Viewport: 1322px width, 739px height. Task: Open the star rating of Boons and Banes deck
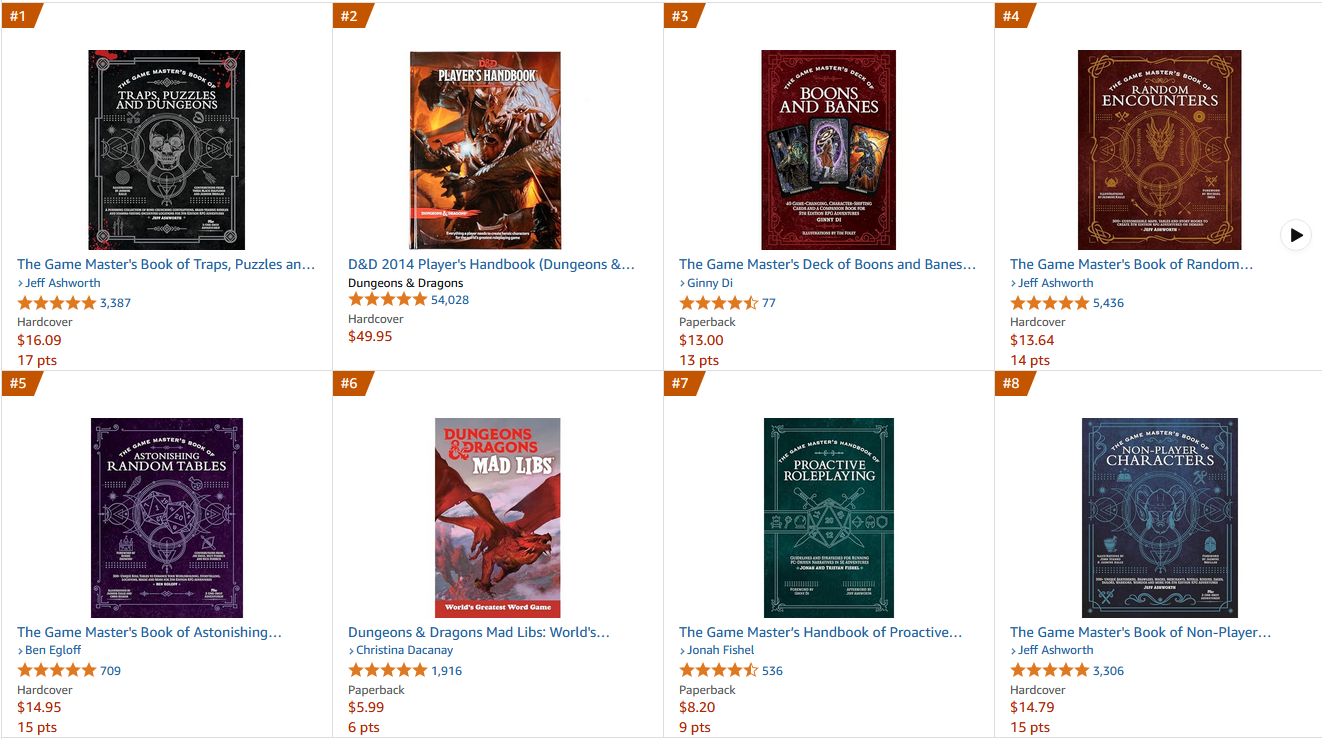(718, 303)
